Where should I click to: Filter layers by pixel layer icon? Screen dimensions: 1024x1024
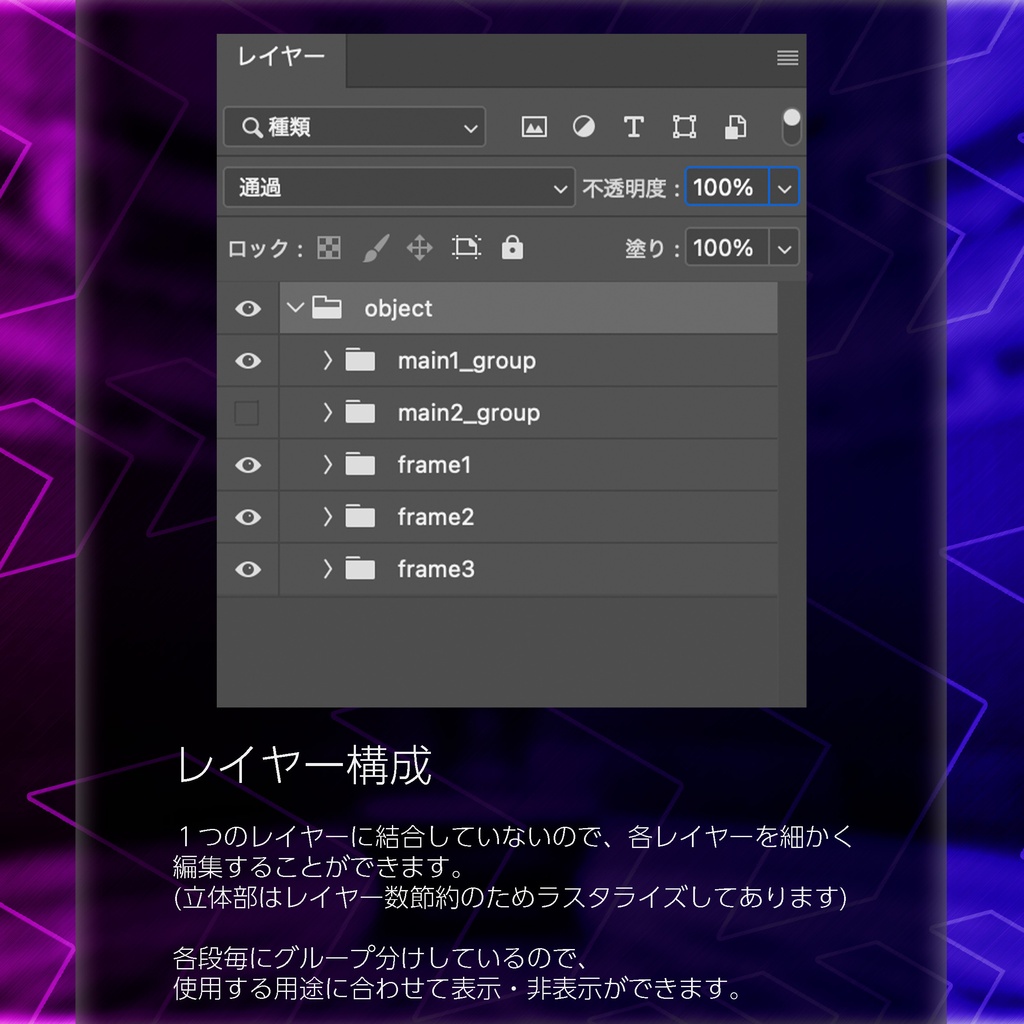pos(534,127)
